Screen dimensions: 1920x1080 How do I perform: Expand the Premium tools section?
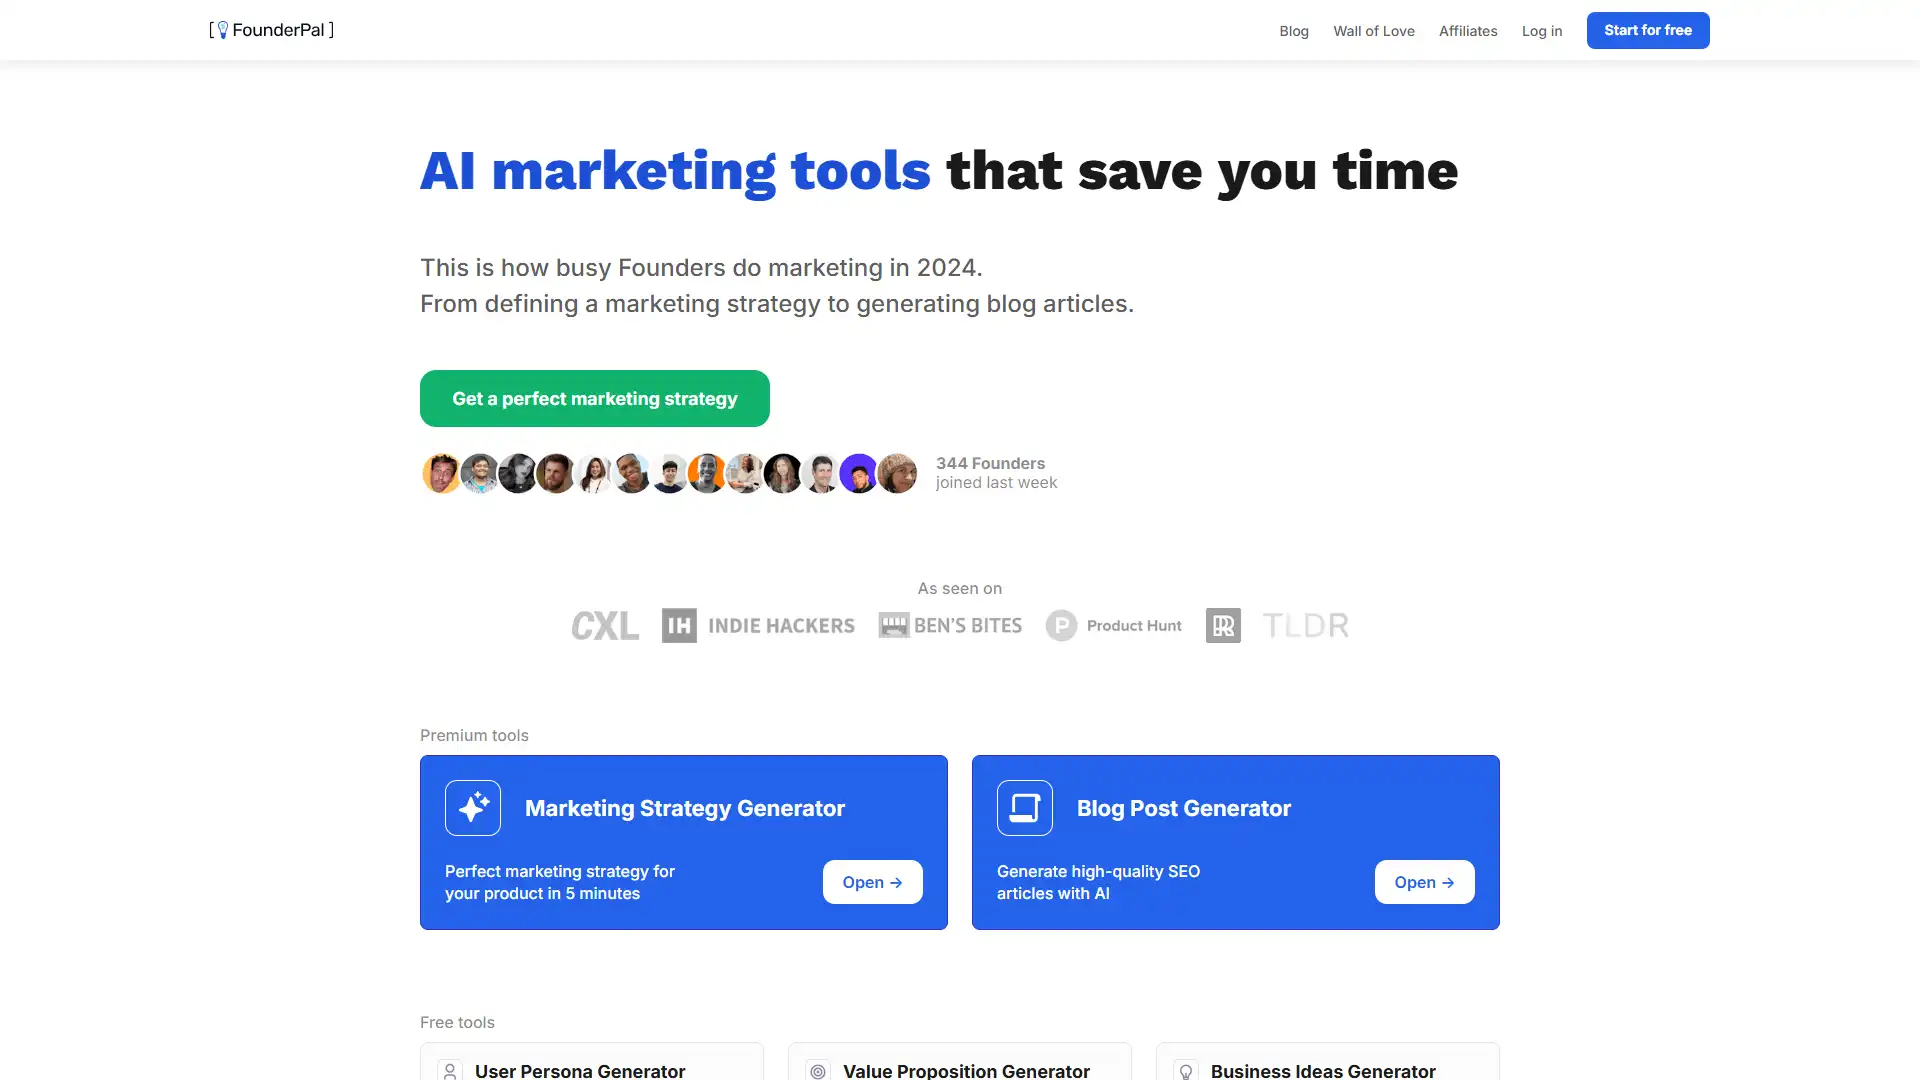[473, 735]
